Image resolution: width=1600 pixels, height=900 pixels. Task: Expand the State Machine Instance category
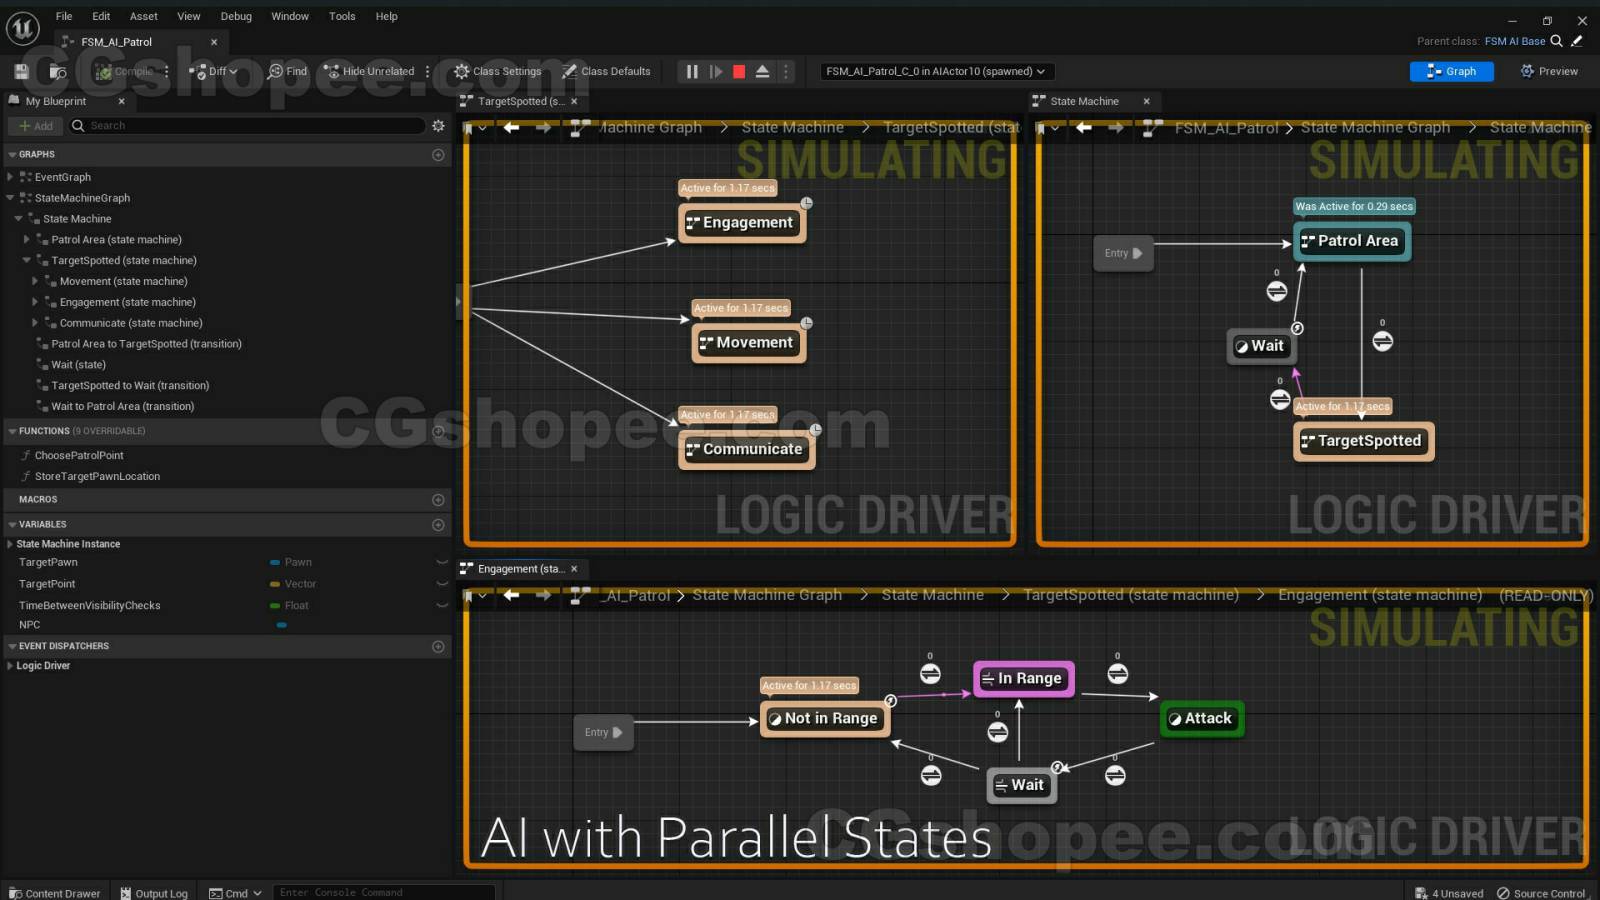point(10,544)
